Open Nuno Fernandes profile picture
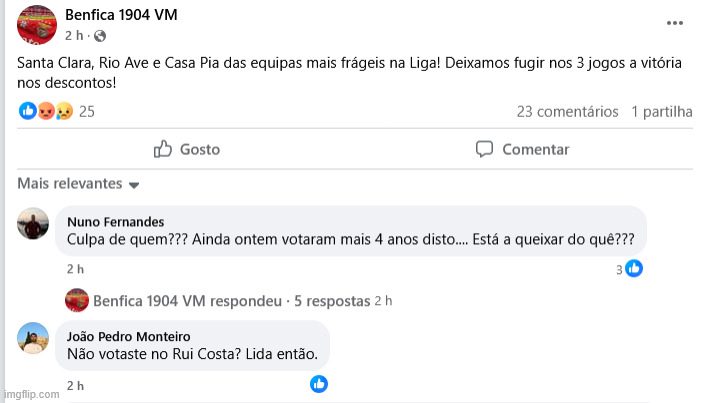 click(x=34, y=225)
